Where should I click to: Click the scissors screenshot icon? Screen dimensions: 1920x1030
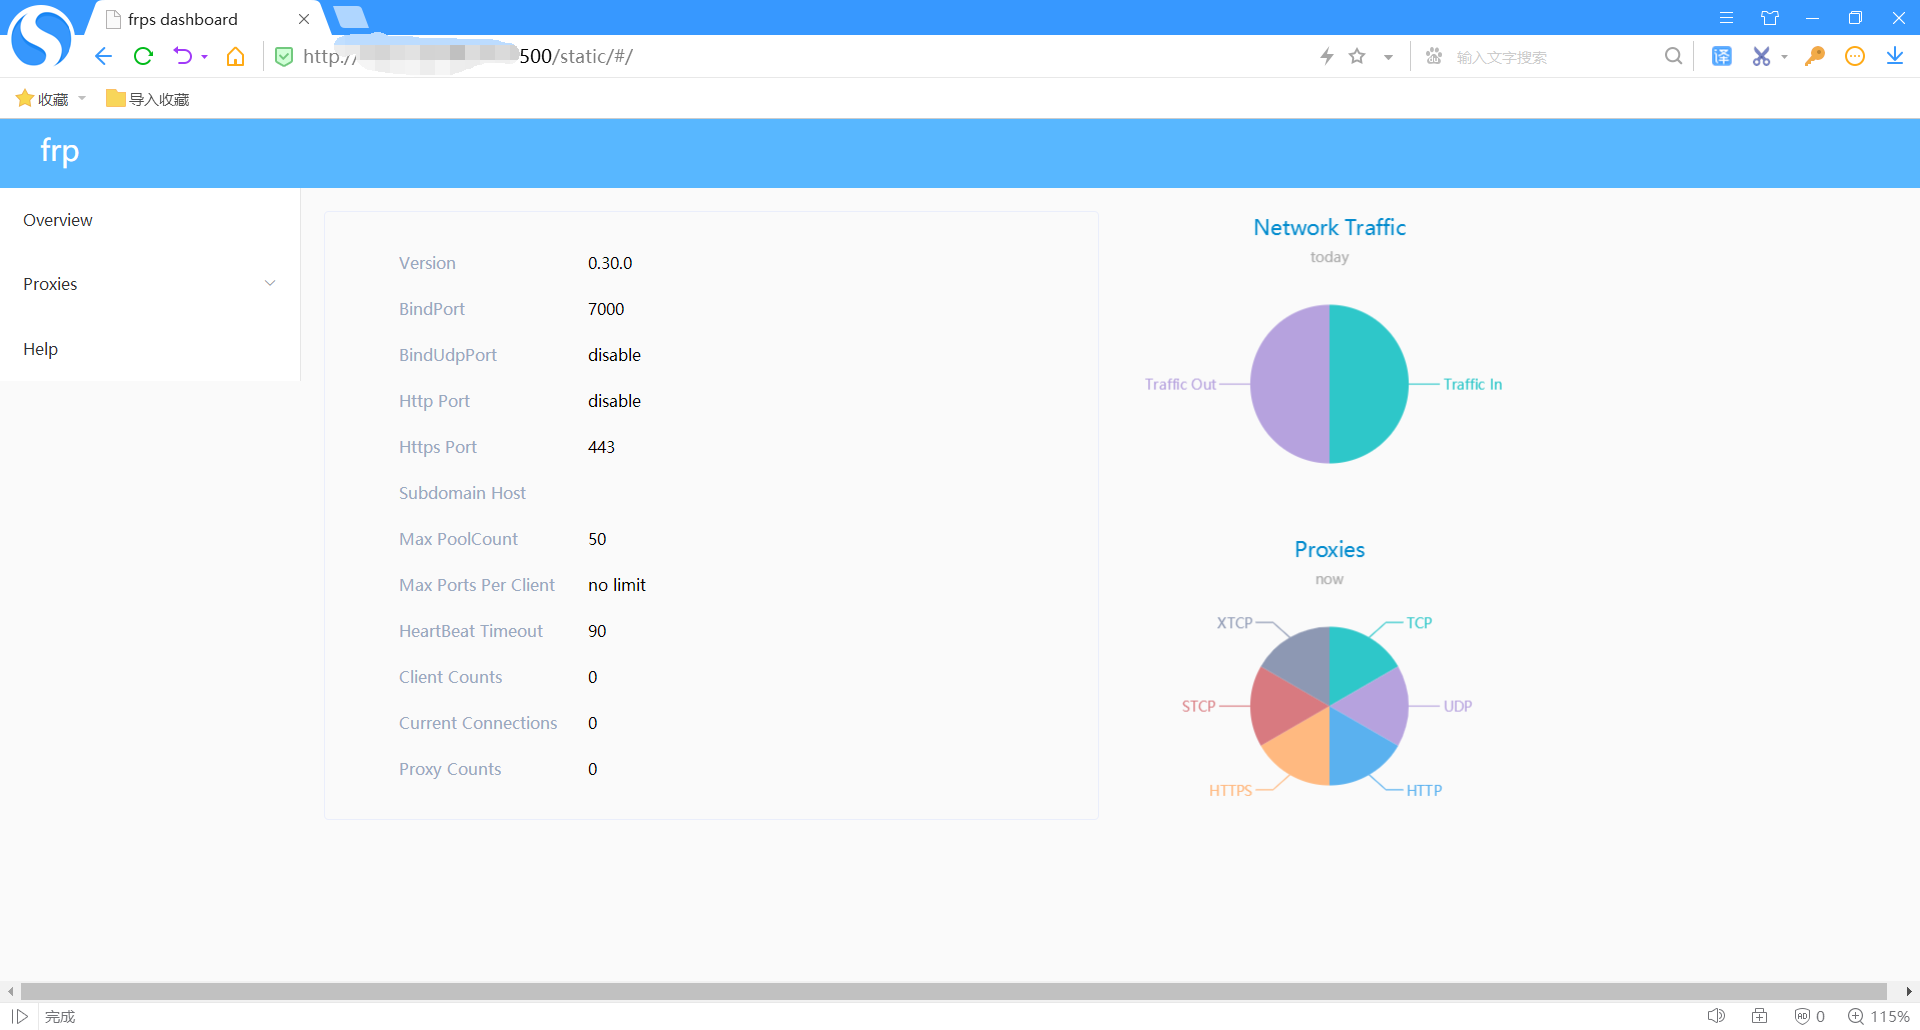[1761, 56]
